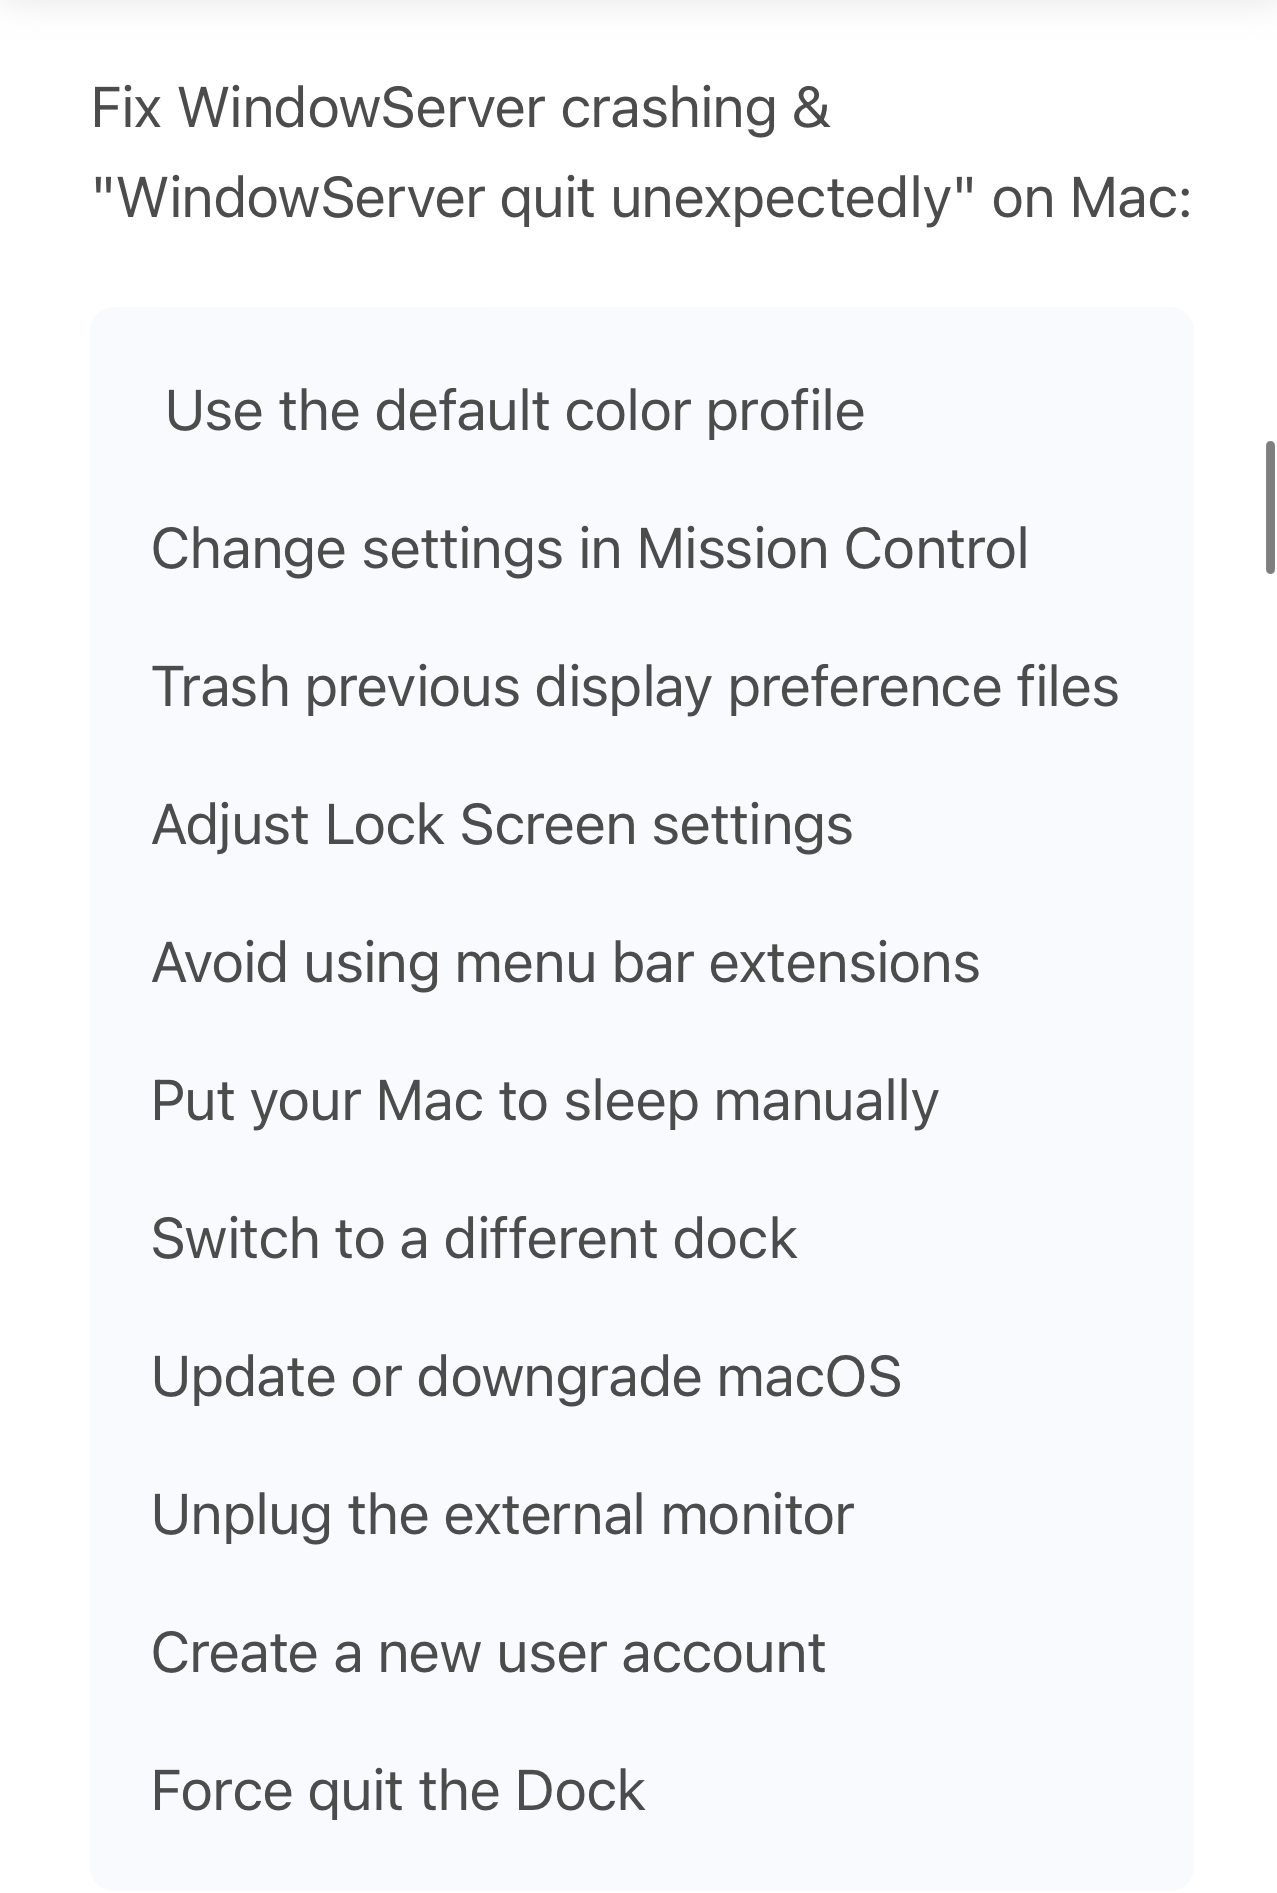Jump to 'Adjust Lock Screen settings' section
The image size is (1277, 1893).
click(502, 825)
